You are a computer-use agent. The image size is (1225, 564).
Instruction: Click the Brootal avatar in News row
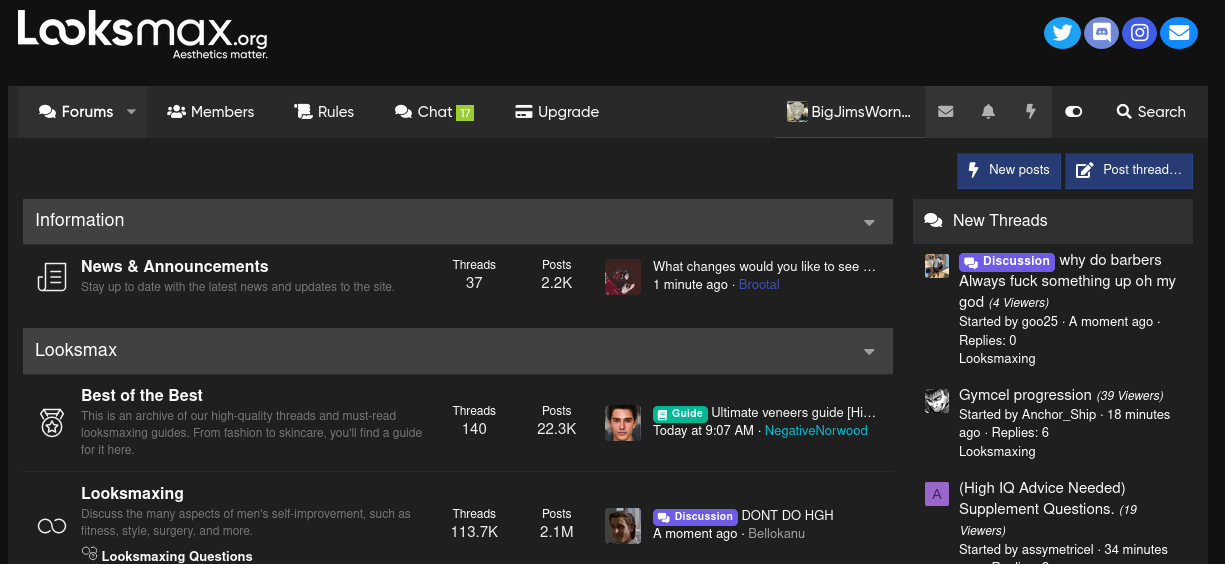coord(623,277)
